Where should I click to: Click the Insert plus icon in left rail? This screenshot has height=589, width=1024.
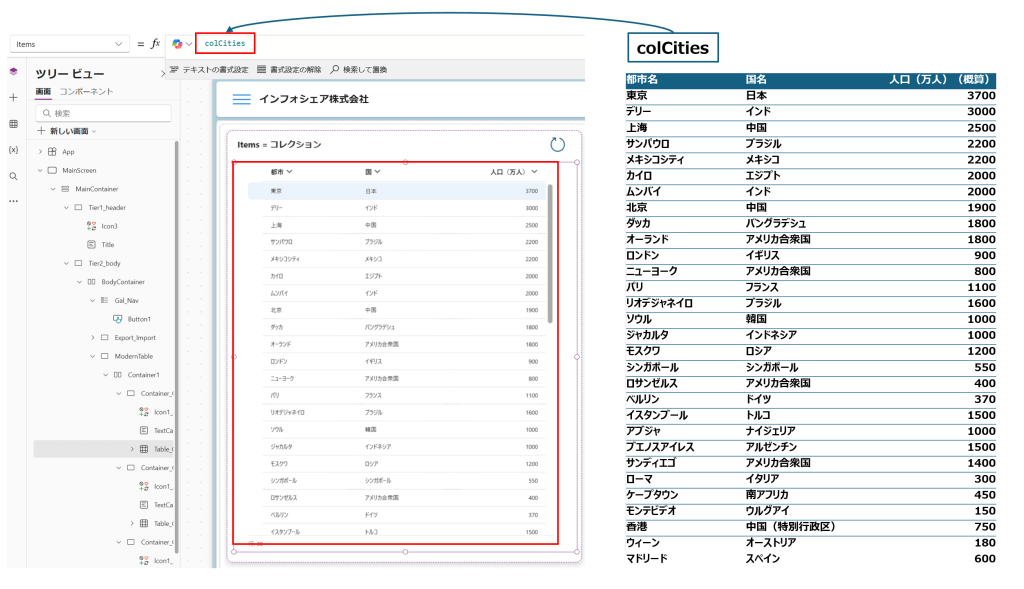[13, 98]
